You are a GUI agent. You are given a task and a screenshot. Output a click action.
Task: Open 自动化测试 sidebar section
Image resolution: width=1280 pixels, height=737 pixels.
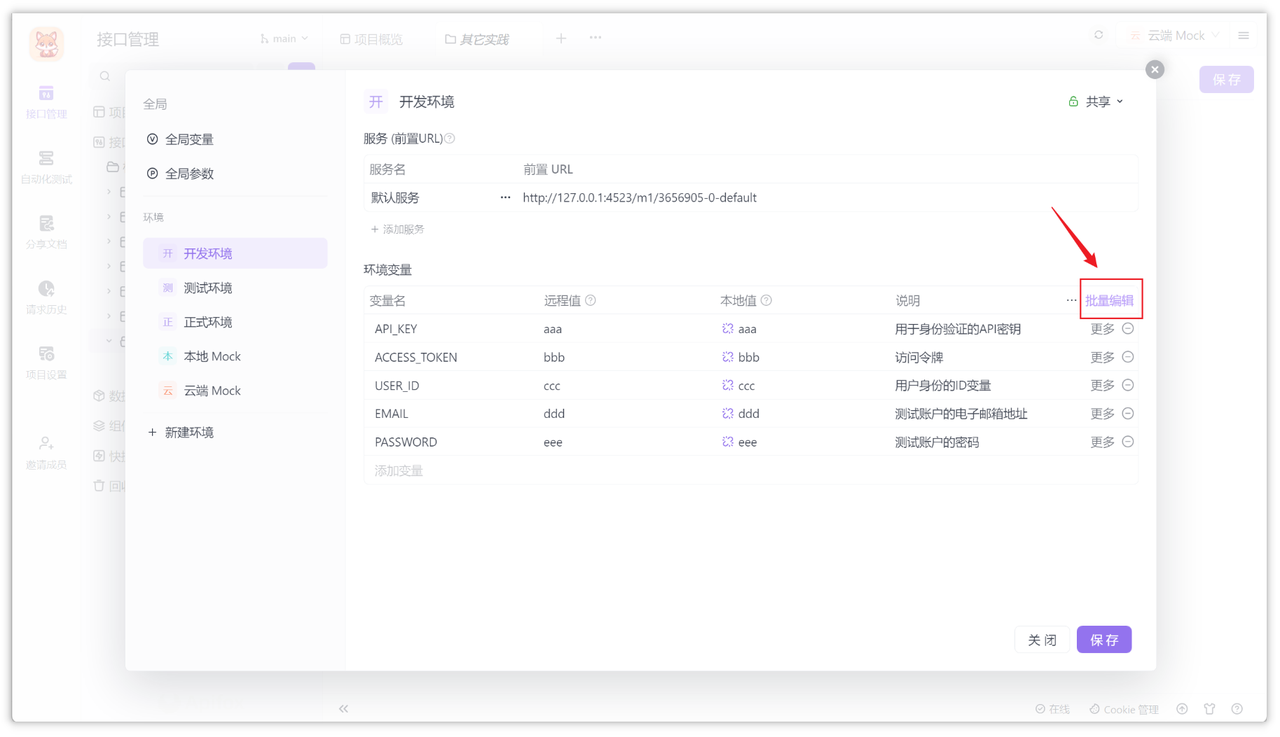46,167
